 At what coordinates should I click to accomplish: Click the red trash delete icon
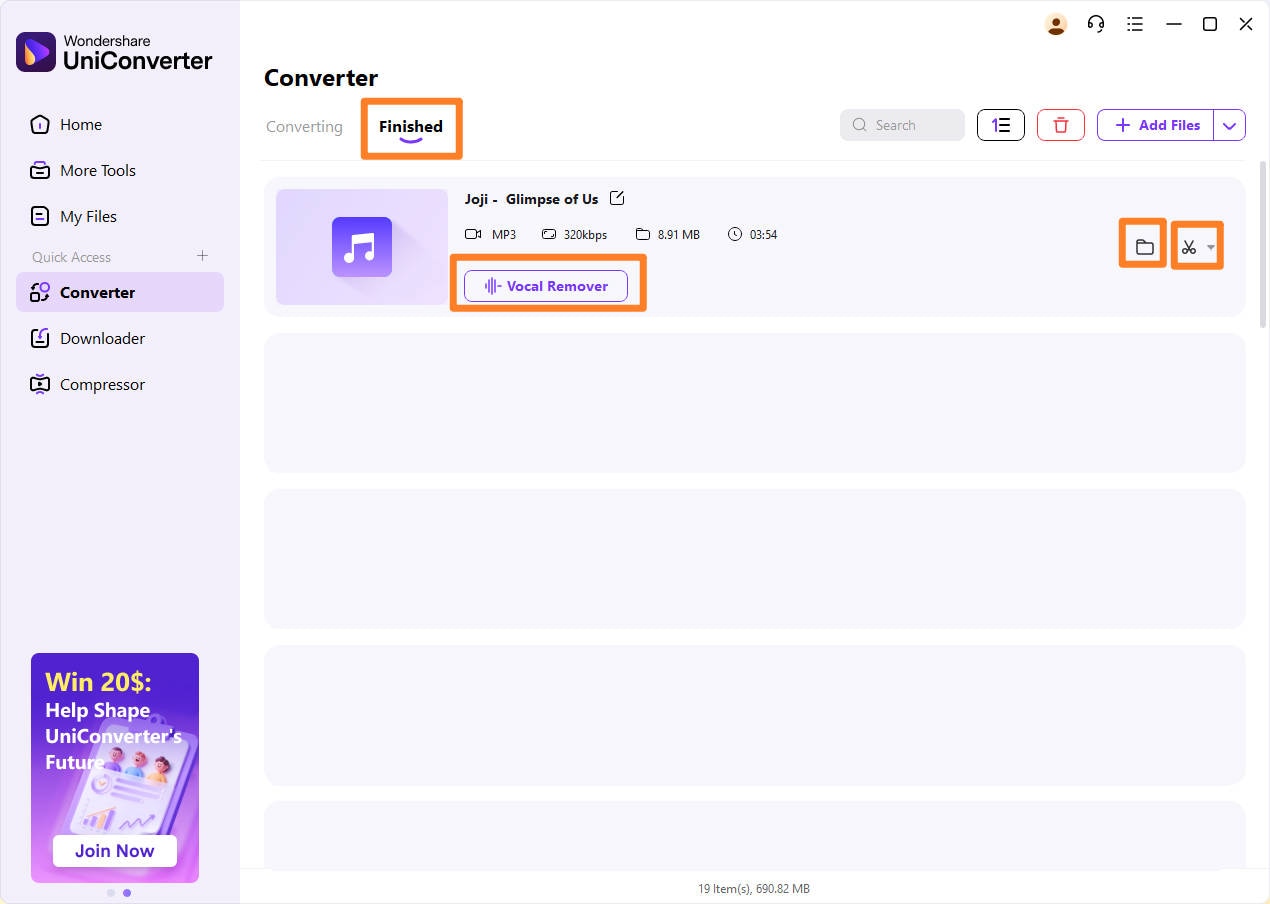click(1061, 125)
